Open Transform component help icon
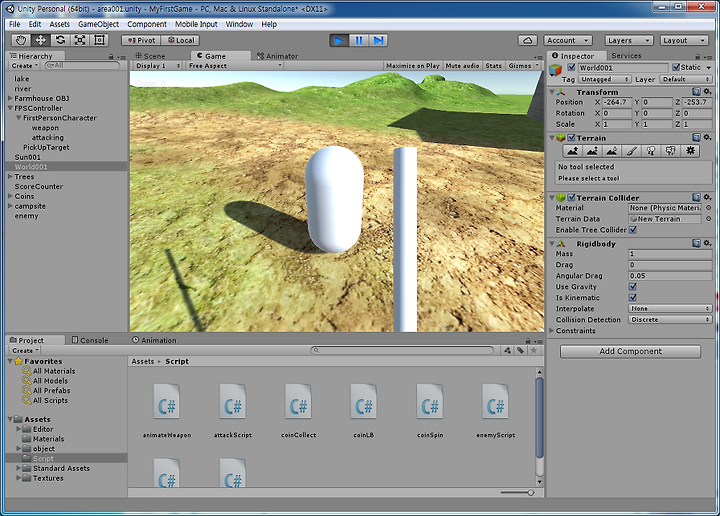 [x=696, y=92]
